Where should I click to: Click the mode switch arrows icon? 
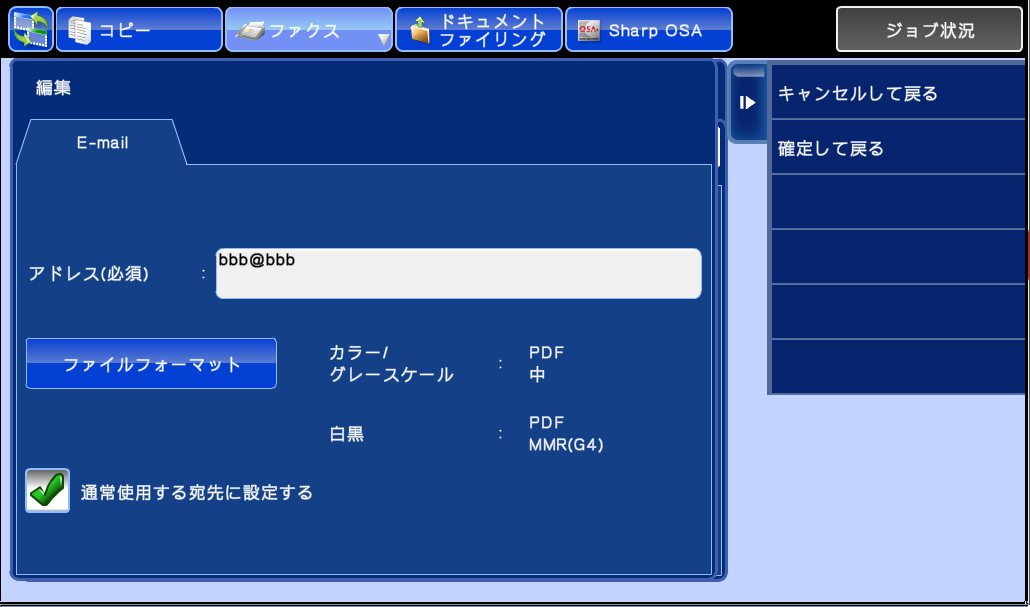(30, 30)
